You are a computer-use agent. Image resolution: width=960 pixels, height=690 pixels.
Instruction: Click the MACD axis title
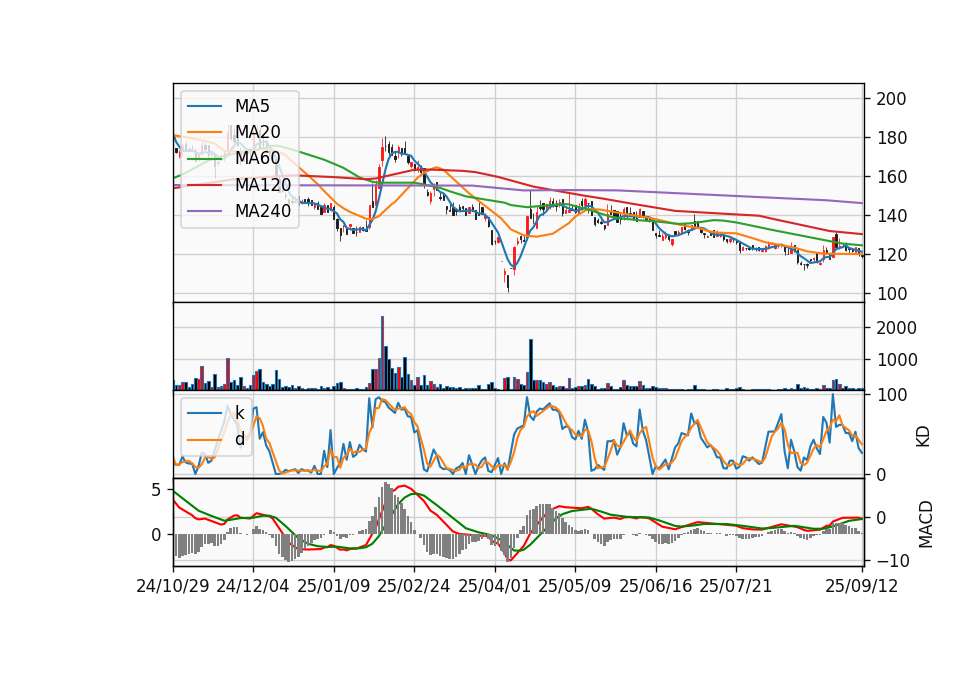point(926,524)
